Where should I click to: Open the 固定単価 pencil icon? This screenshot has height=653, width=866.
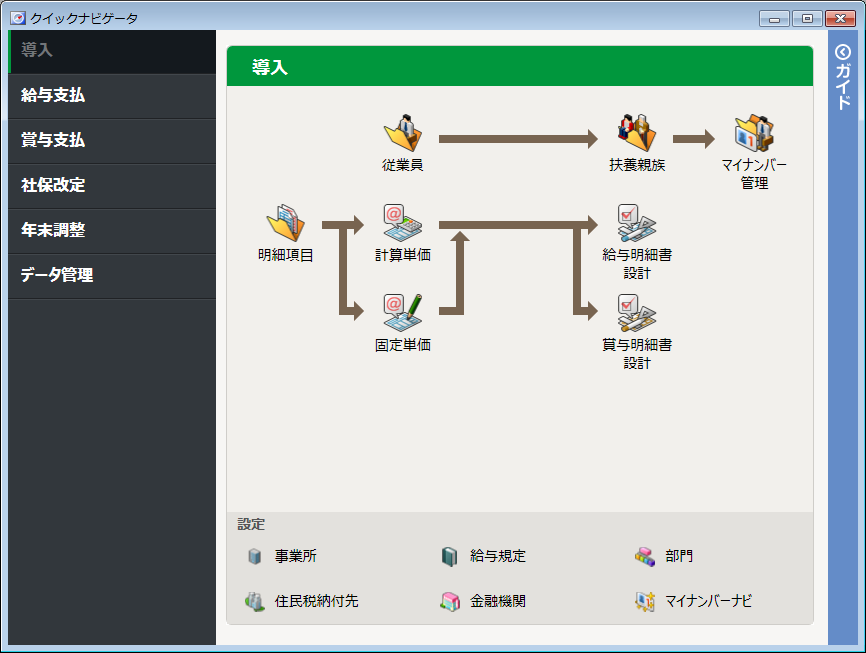tap(403, 313)
